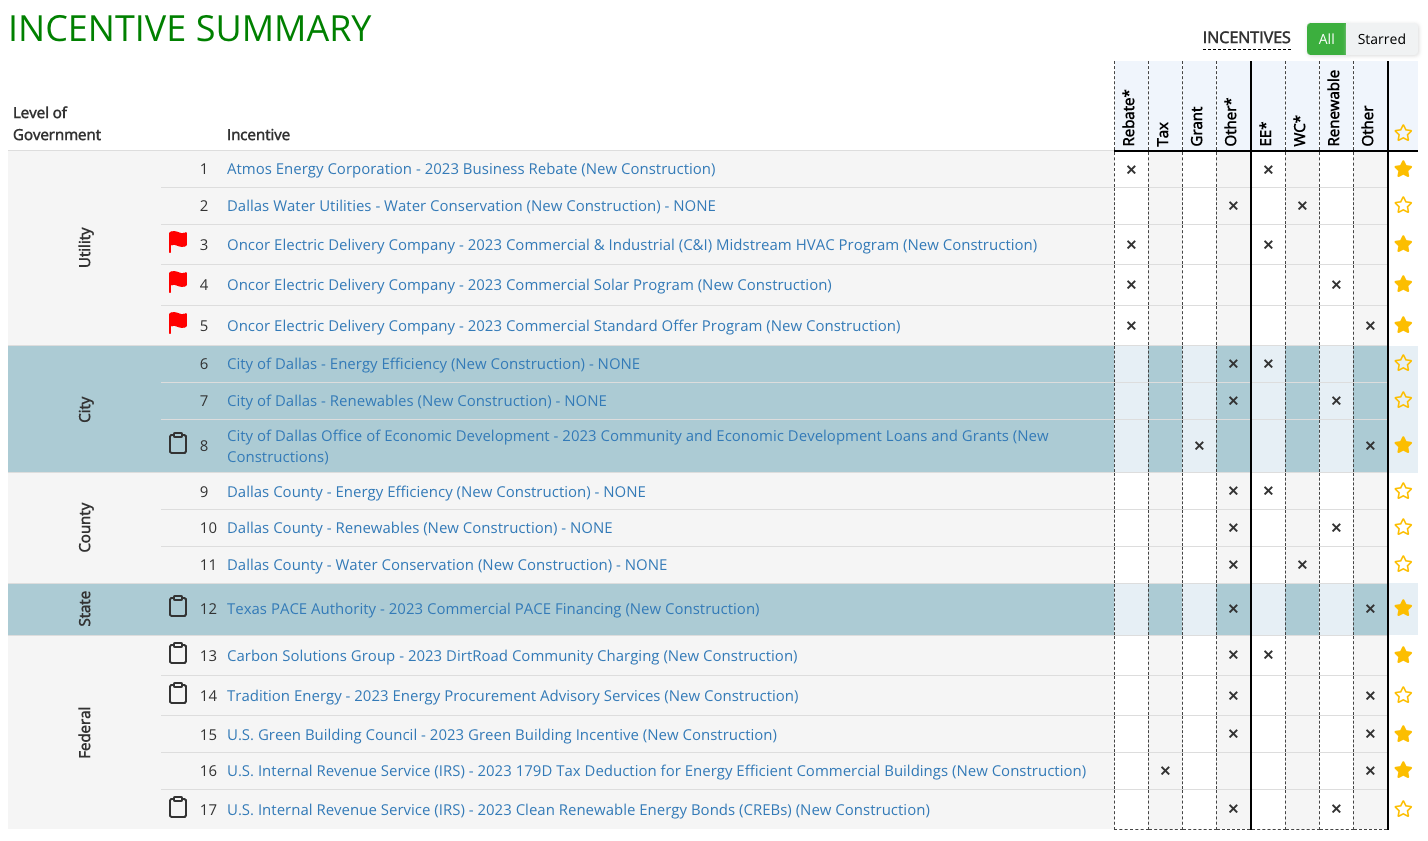Star Dallas County Water Conservation incentive
Screen dimensions: 1428x841
[1403, 564]
